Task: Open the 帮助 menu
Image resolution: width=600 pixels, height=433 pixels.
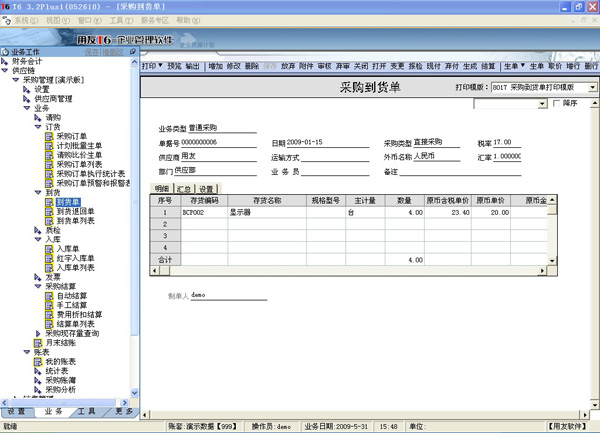Action: click(x=188, y=21)
